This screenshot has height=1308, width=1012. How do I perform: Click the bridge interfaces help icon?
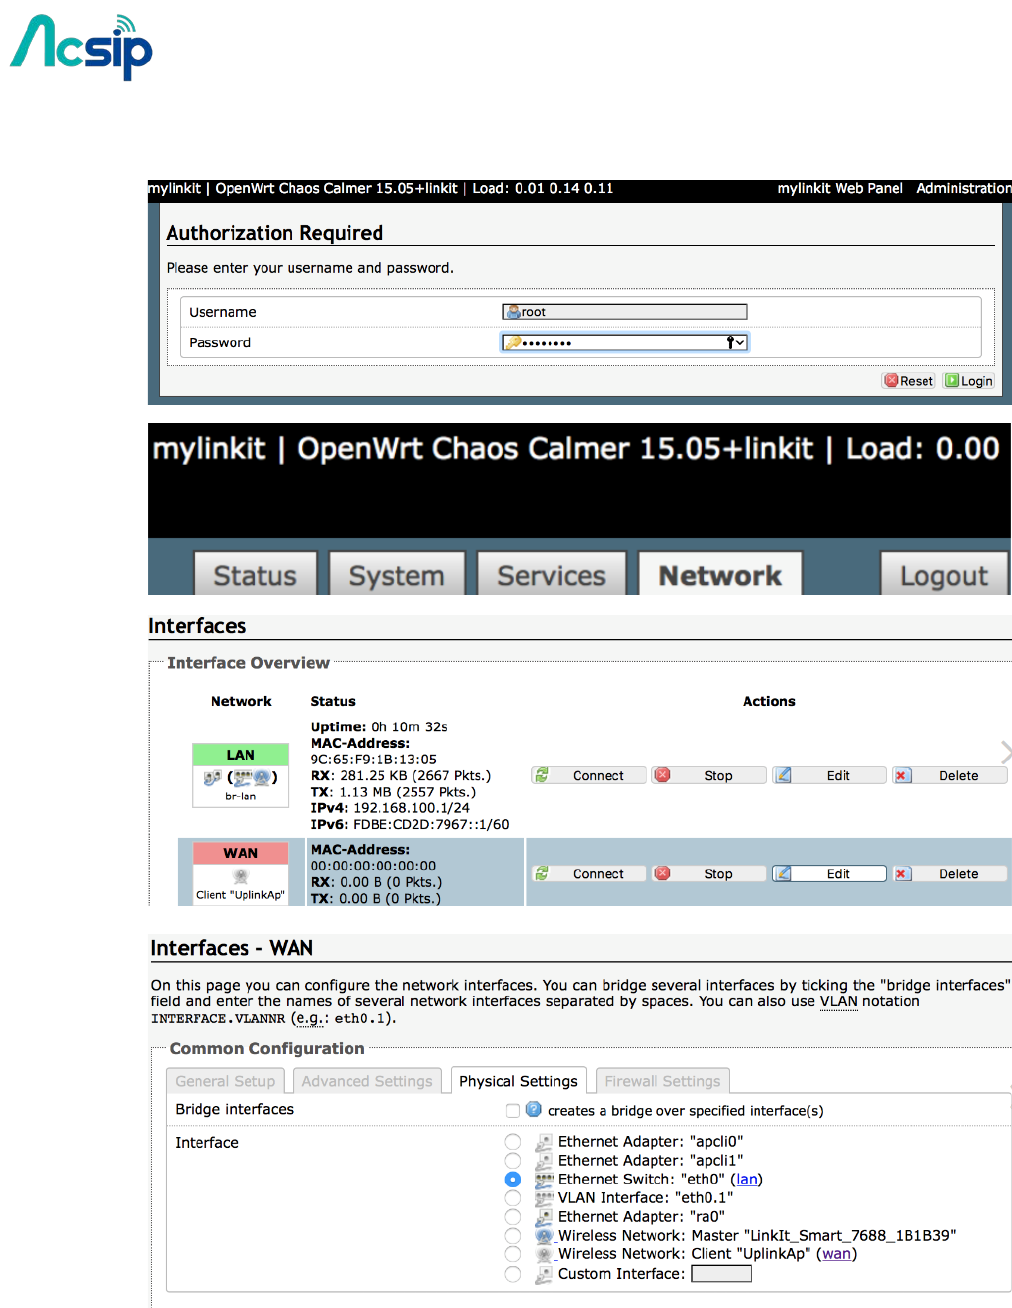[x=534, y=1109]
